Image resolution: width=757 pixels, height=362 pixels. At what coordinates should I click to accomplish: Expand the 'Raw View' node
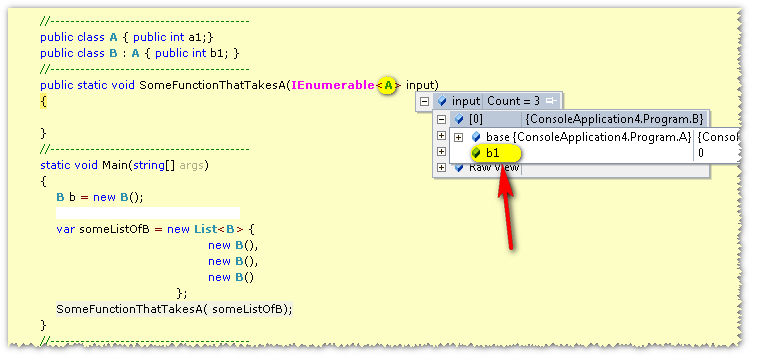(441, 167)
